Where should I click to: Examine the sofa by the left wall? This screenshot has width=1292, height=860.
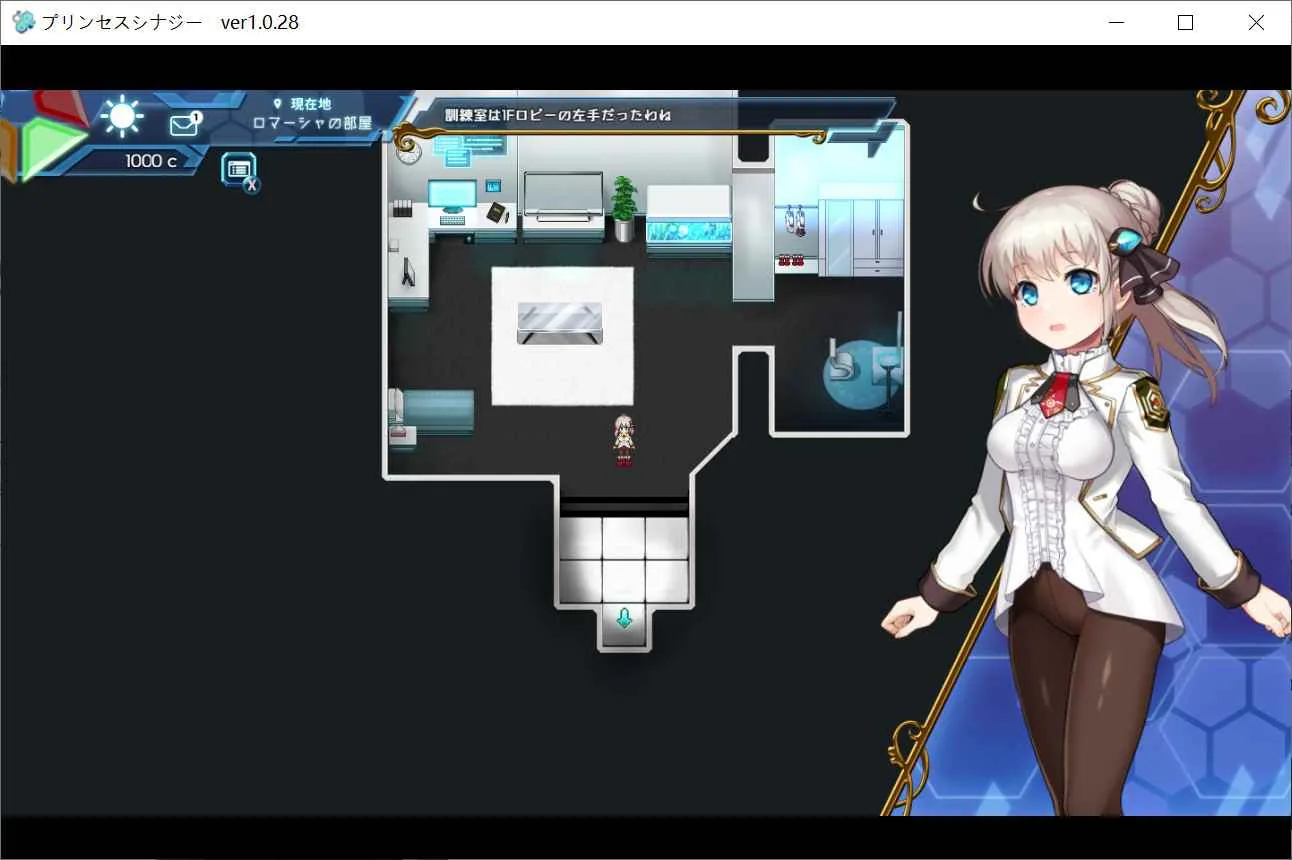(432, 411)
